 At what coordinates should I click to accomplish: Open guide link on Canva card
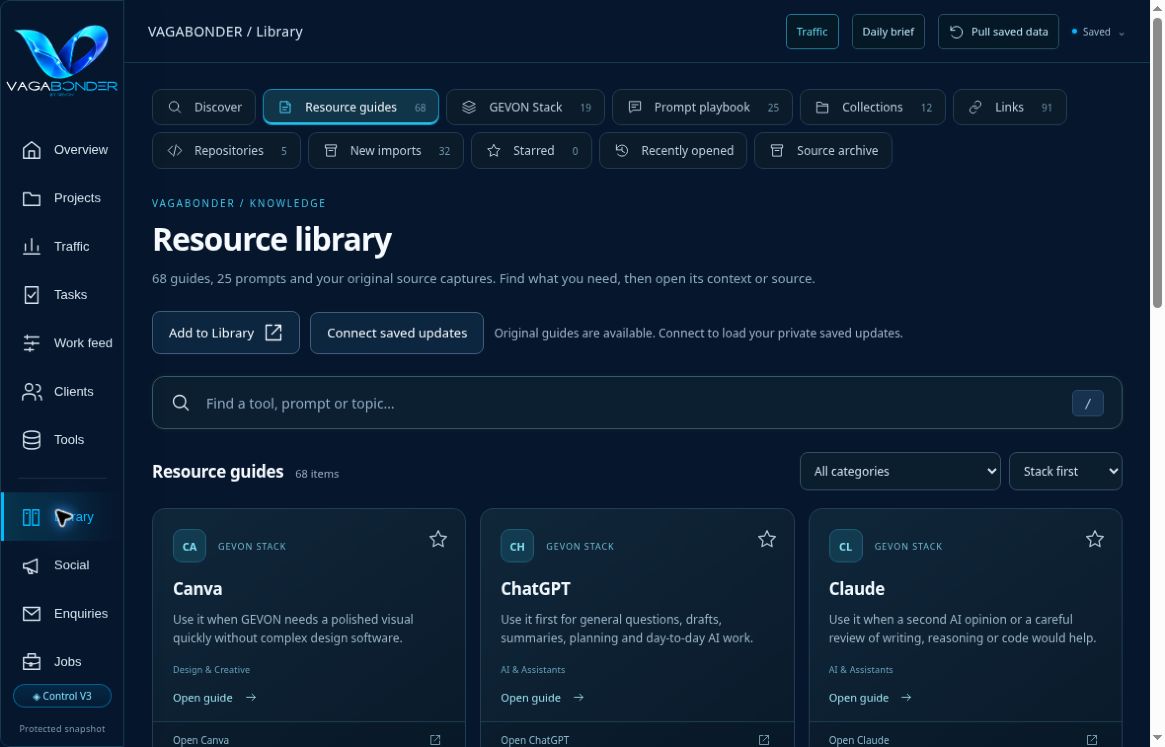point(214,698)
